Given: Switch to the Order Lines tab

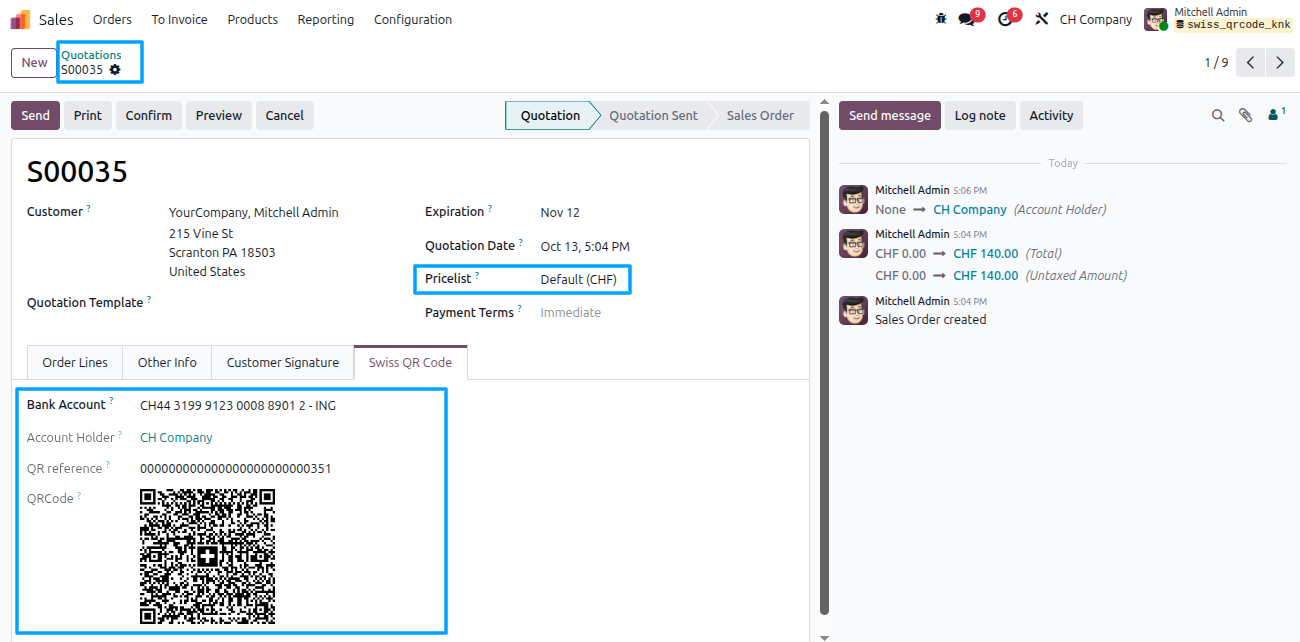Looking at the screenshot, I should click(x=75, y=362).
